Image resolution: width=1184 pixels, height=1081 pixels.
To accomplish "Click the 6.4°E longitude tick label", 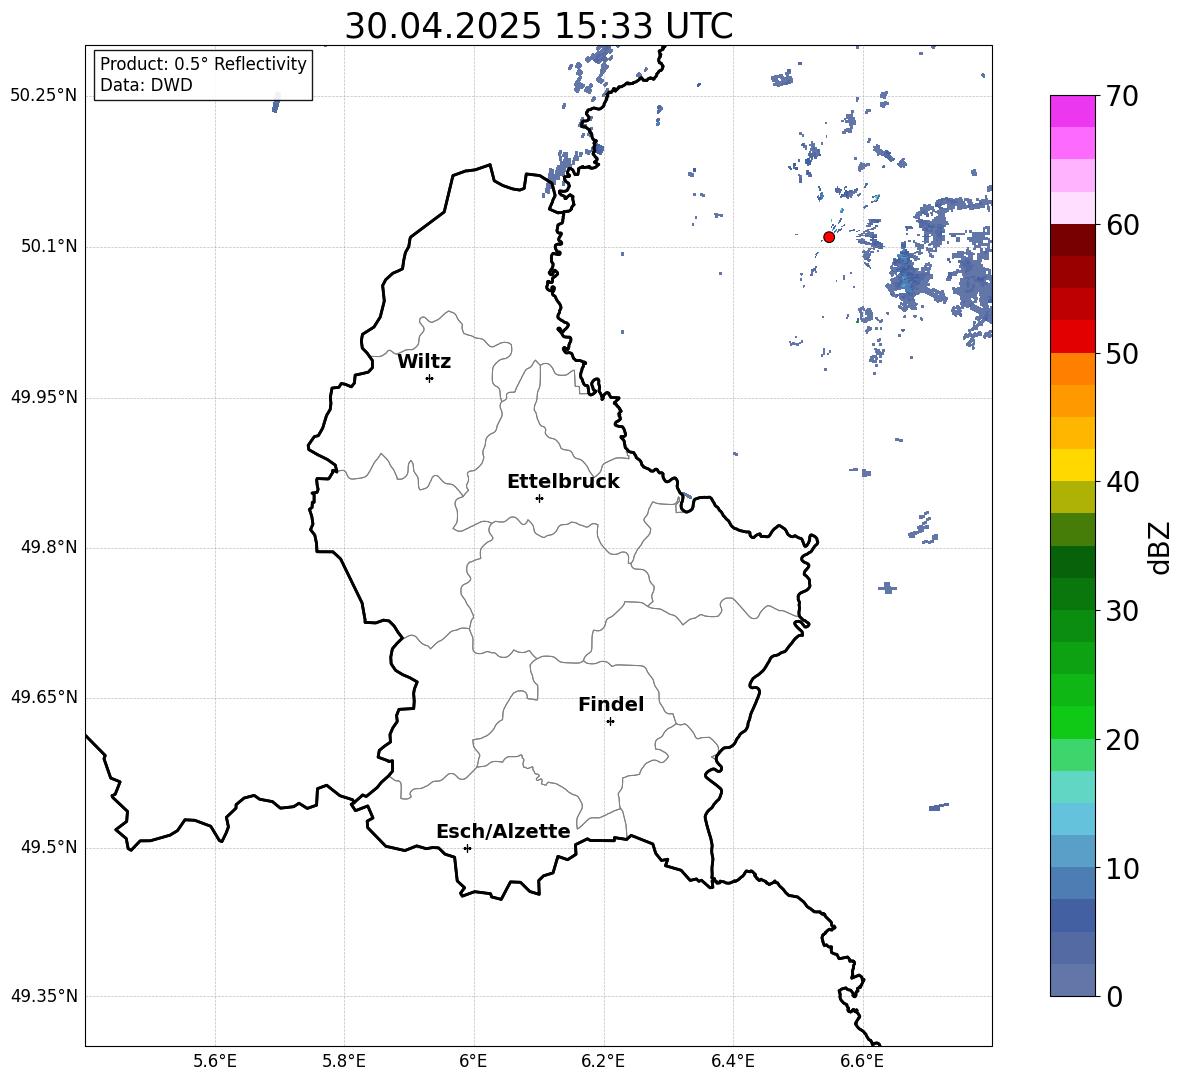I will click(732, 1061).
